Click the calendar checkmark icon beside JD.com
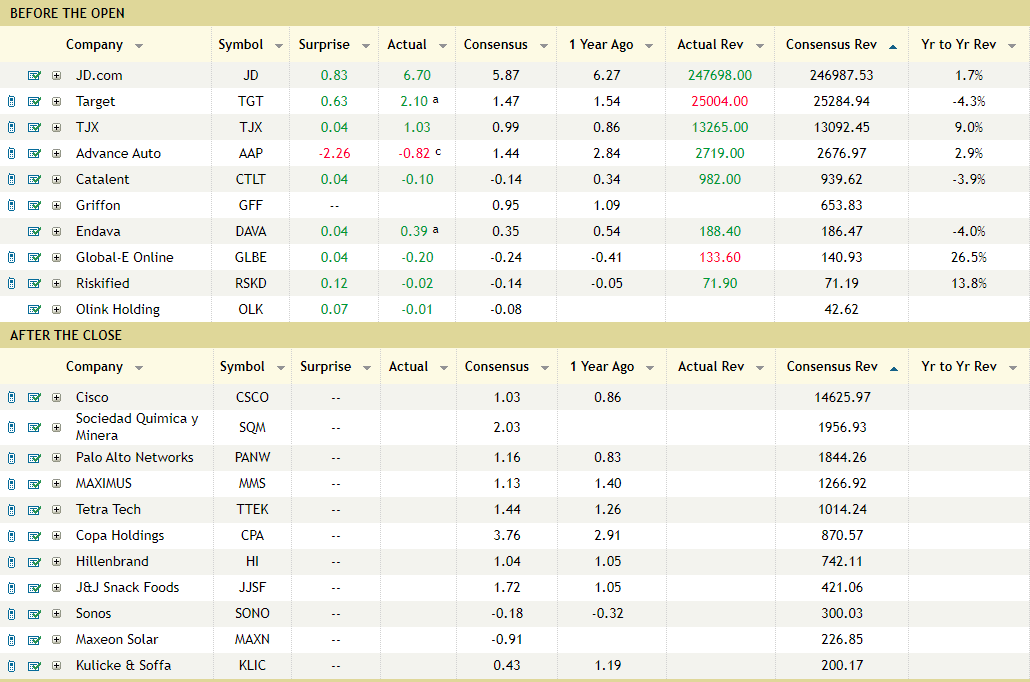 coord(34,76)
